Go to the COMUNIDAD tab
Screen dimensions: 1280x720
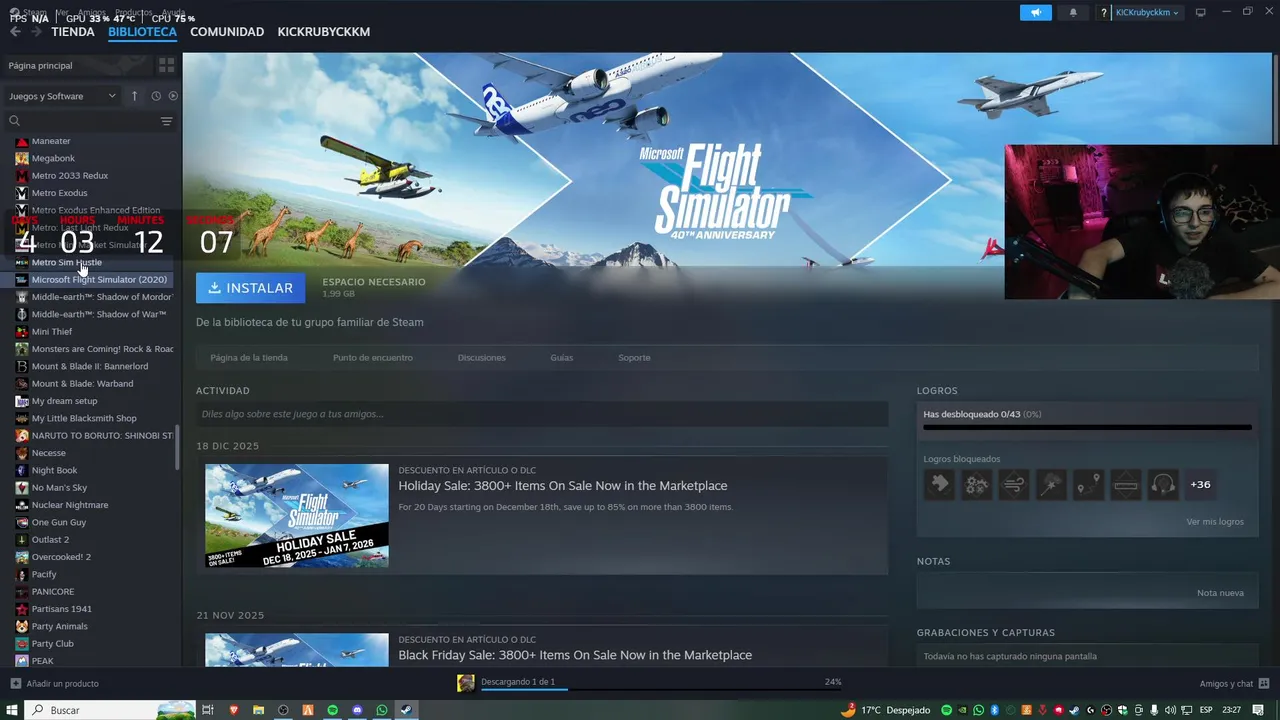[227, 32]
